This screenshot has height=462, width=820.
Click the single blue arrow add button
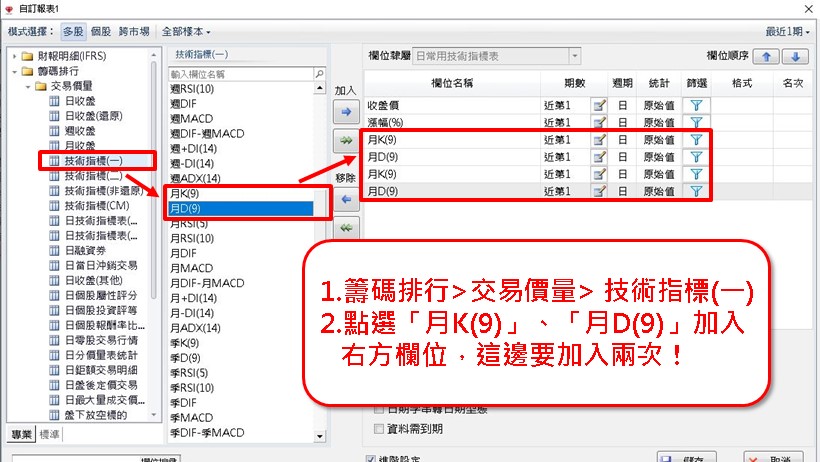[x=345, y=113]
